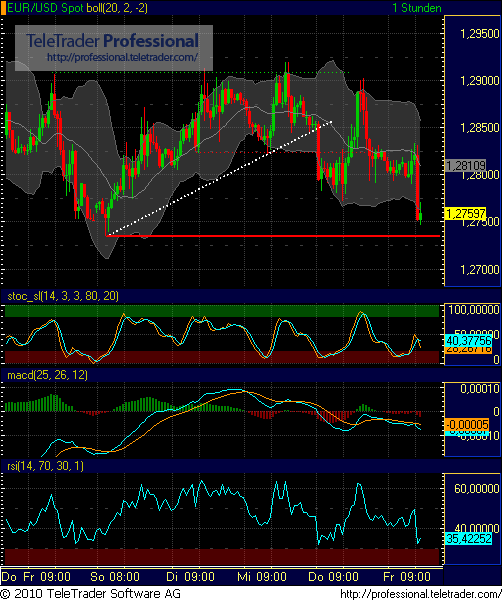
Task: Click the 'macd(25, 26, 12)' indicator label
Action: click(47, 375)
